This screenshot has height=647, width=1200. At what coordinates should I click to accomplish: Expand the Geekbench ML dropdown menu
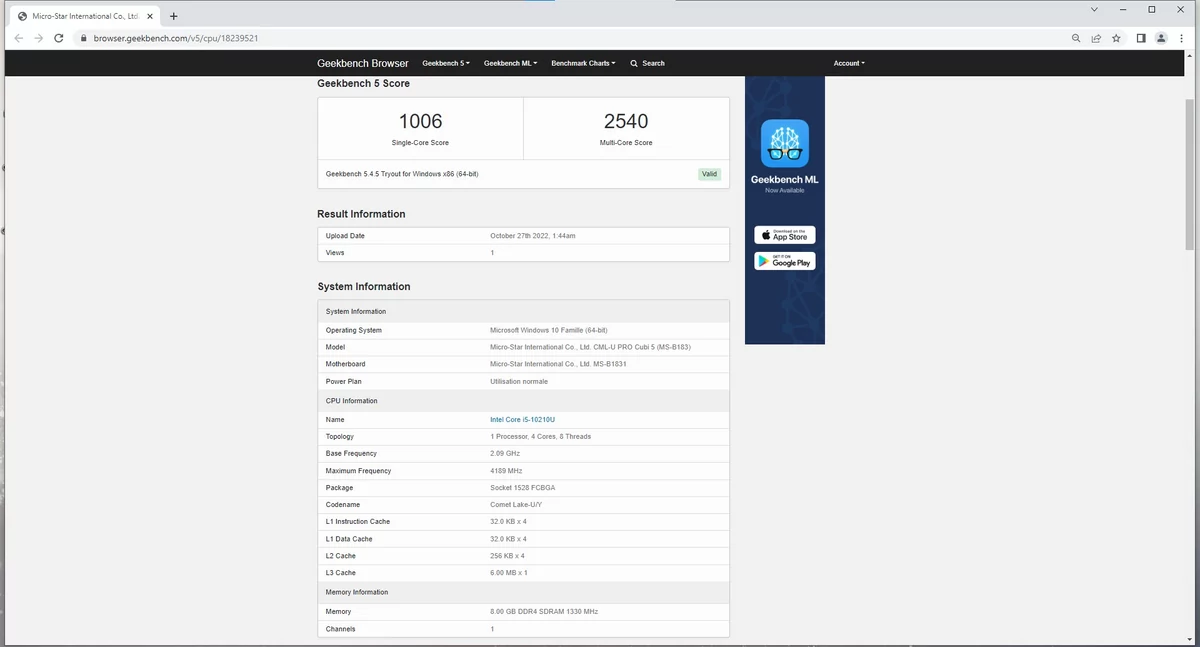(x=510, y=63)
